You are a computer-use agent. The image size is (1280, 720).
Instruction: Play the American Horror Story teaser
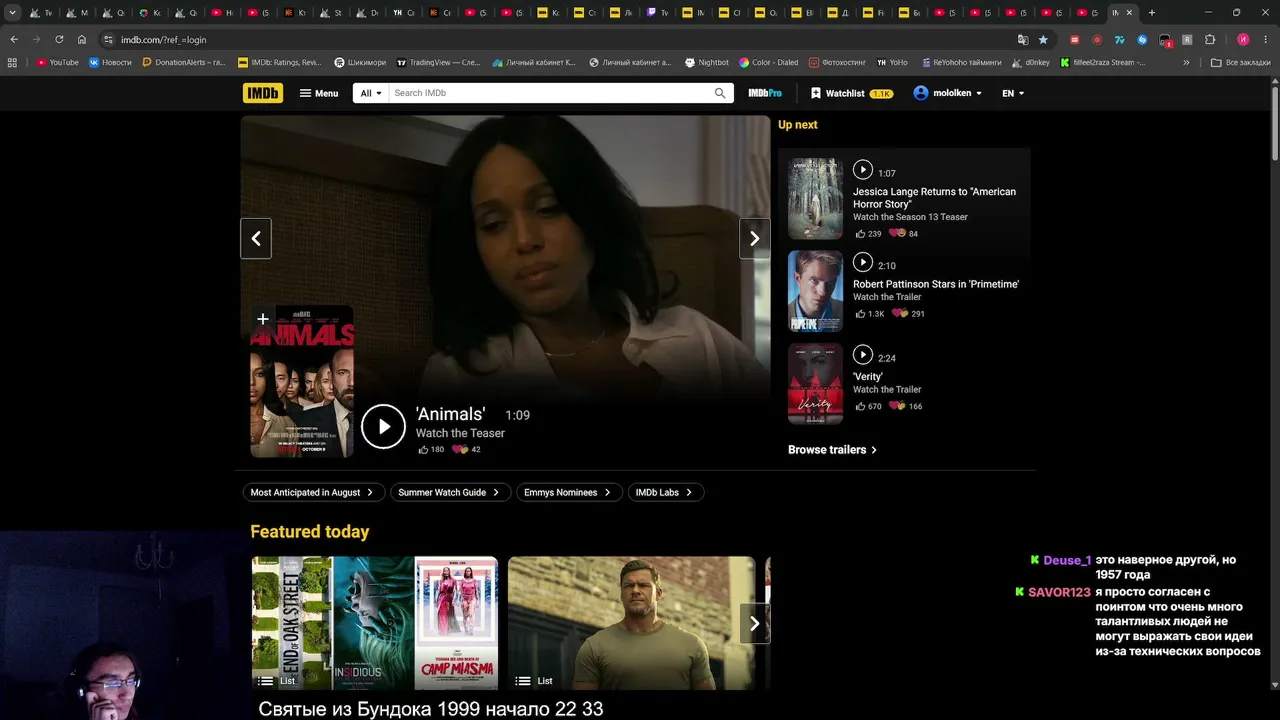(x=863, y=170)
